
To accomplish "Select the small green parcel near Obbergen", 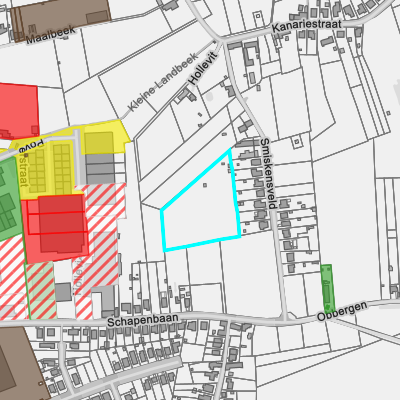I will [x=328, y=289].
